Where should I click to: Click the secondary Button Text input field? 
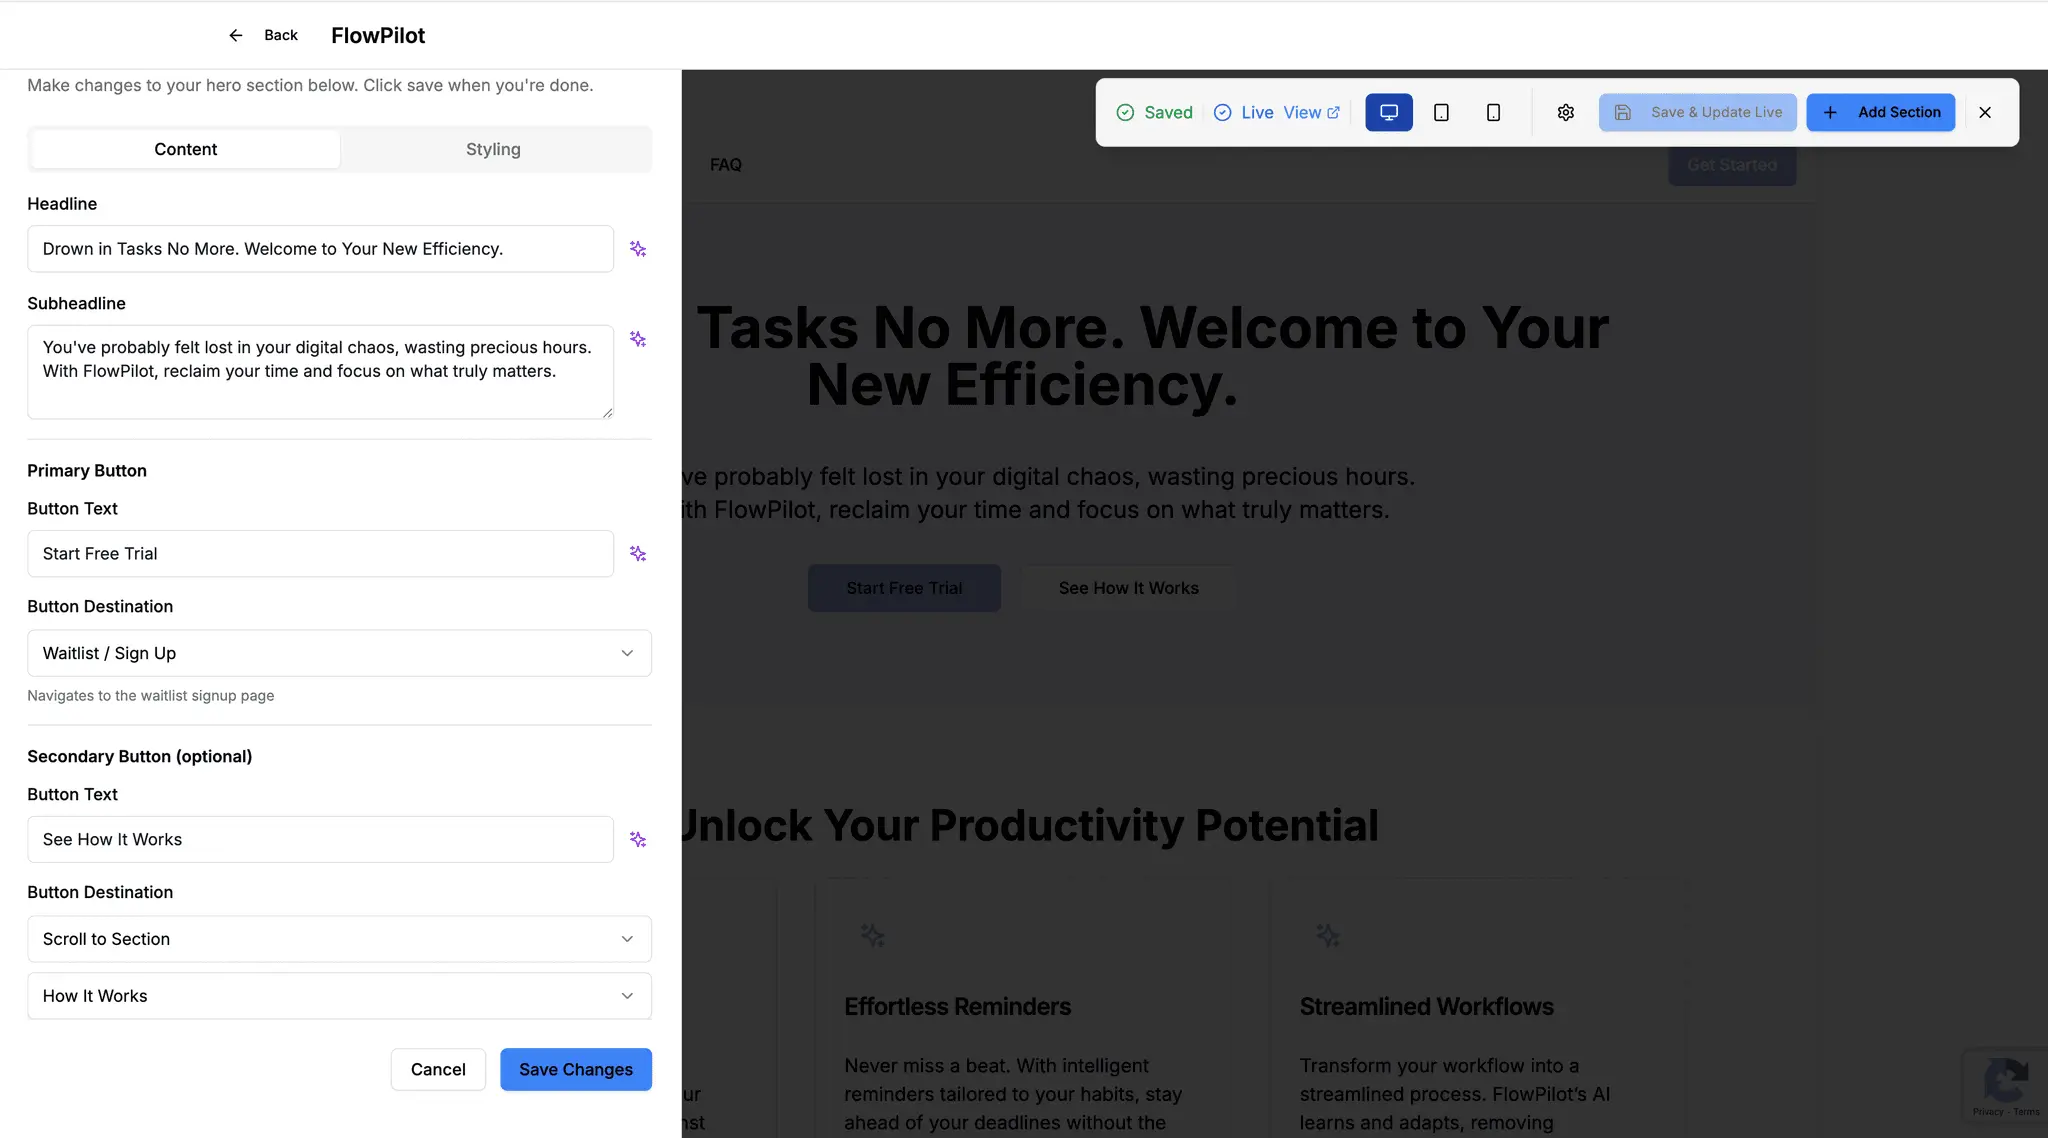(320, 840)
